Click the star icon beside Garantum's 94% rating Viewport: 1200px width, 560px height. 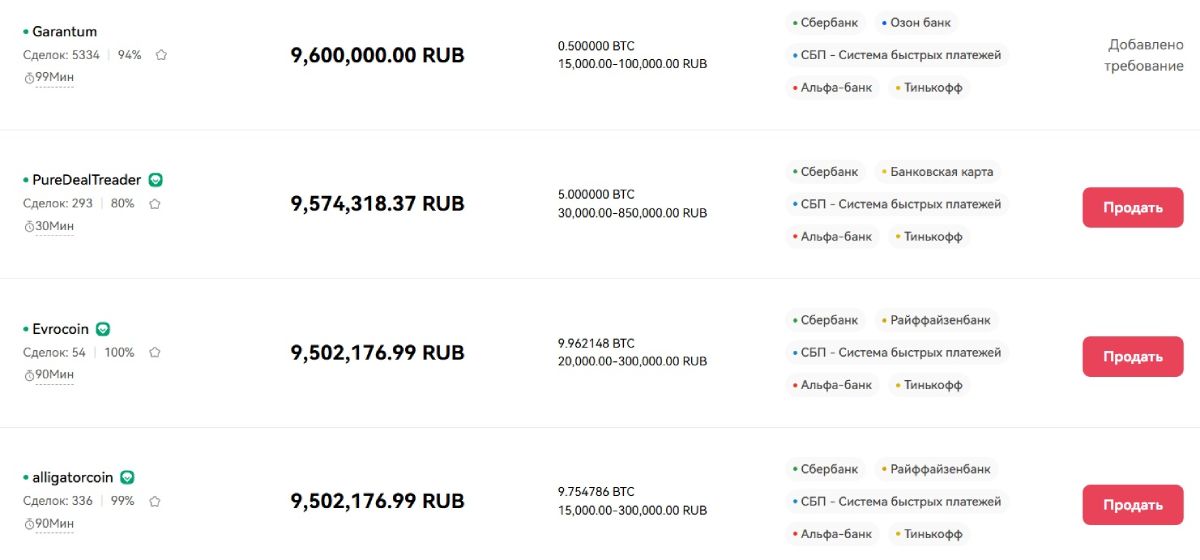[161, 55]
